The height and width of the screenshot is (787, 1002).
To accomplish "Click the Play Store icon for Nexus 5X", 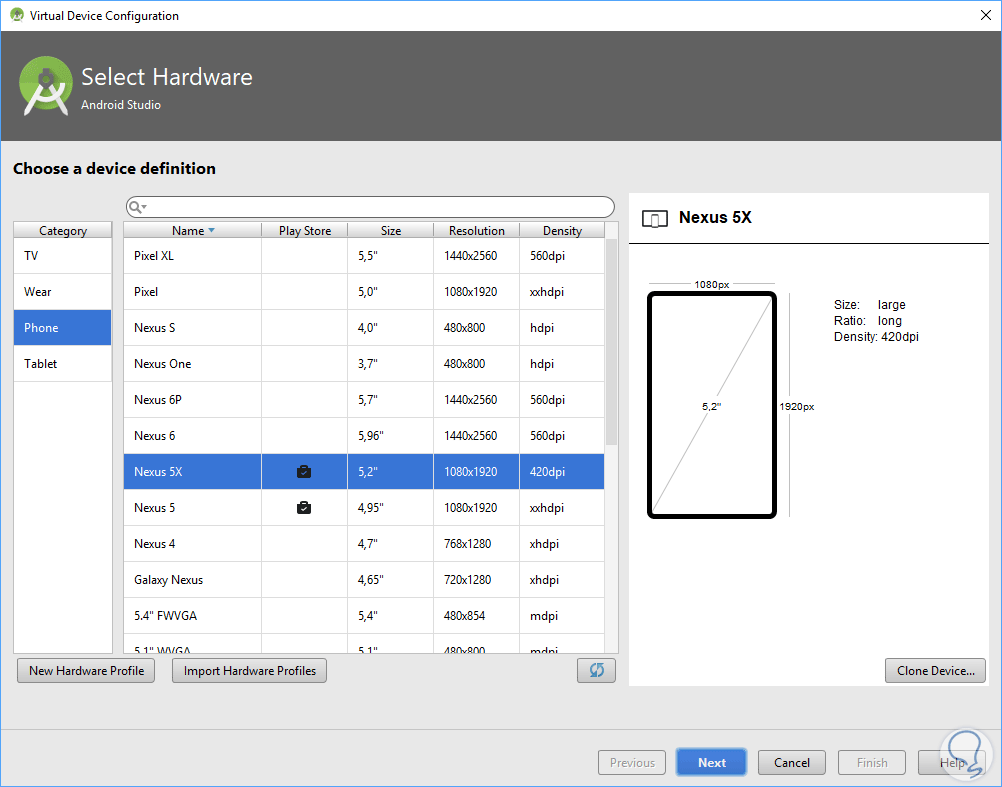I will [x=304, y=471].
